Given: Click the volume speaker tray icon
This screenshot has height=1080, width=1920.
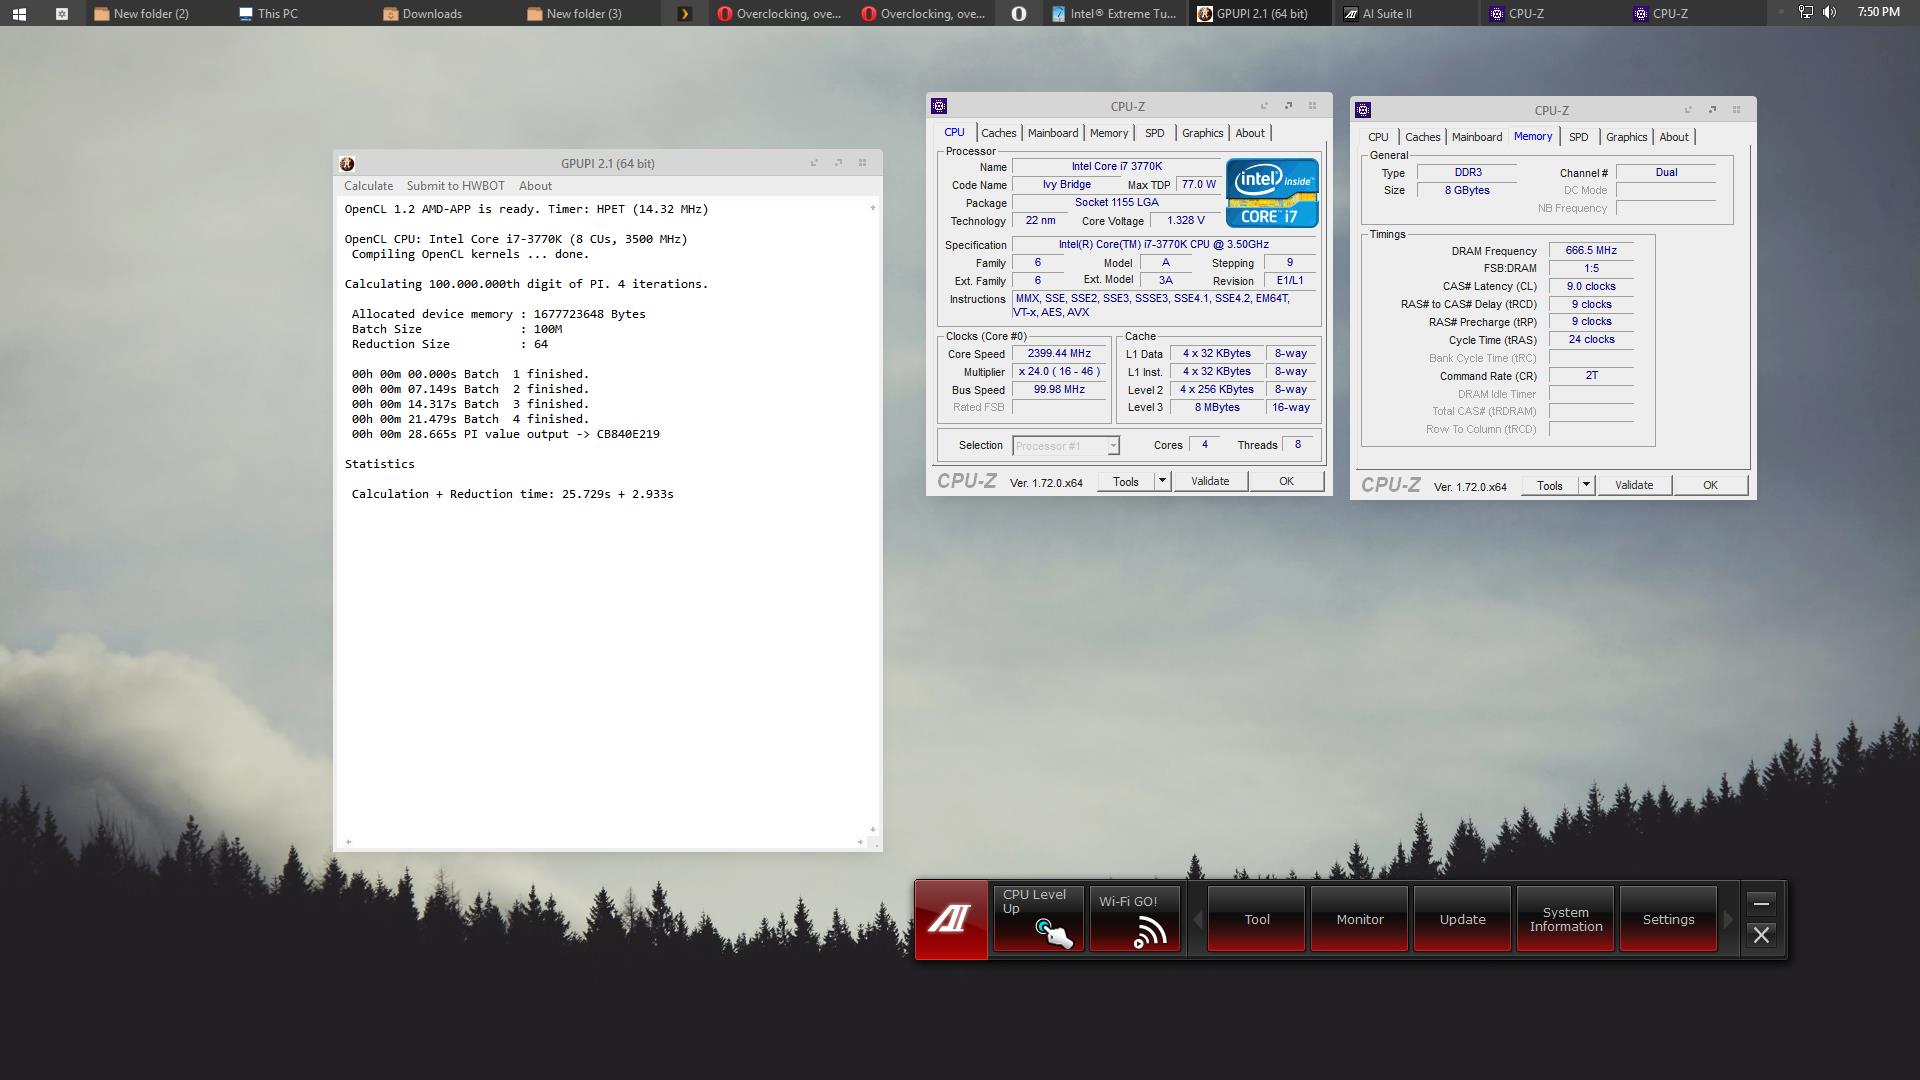Looking at the screenshot, I should (1829, 13).
